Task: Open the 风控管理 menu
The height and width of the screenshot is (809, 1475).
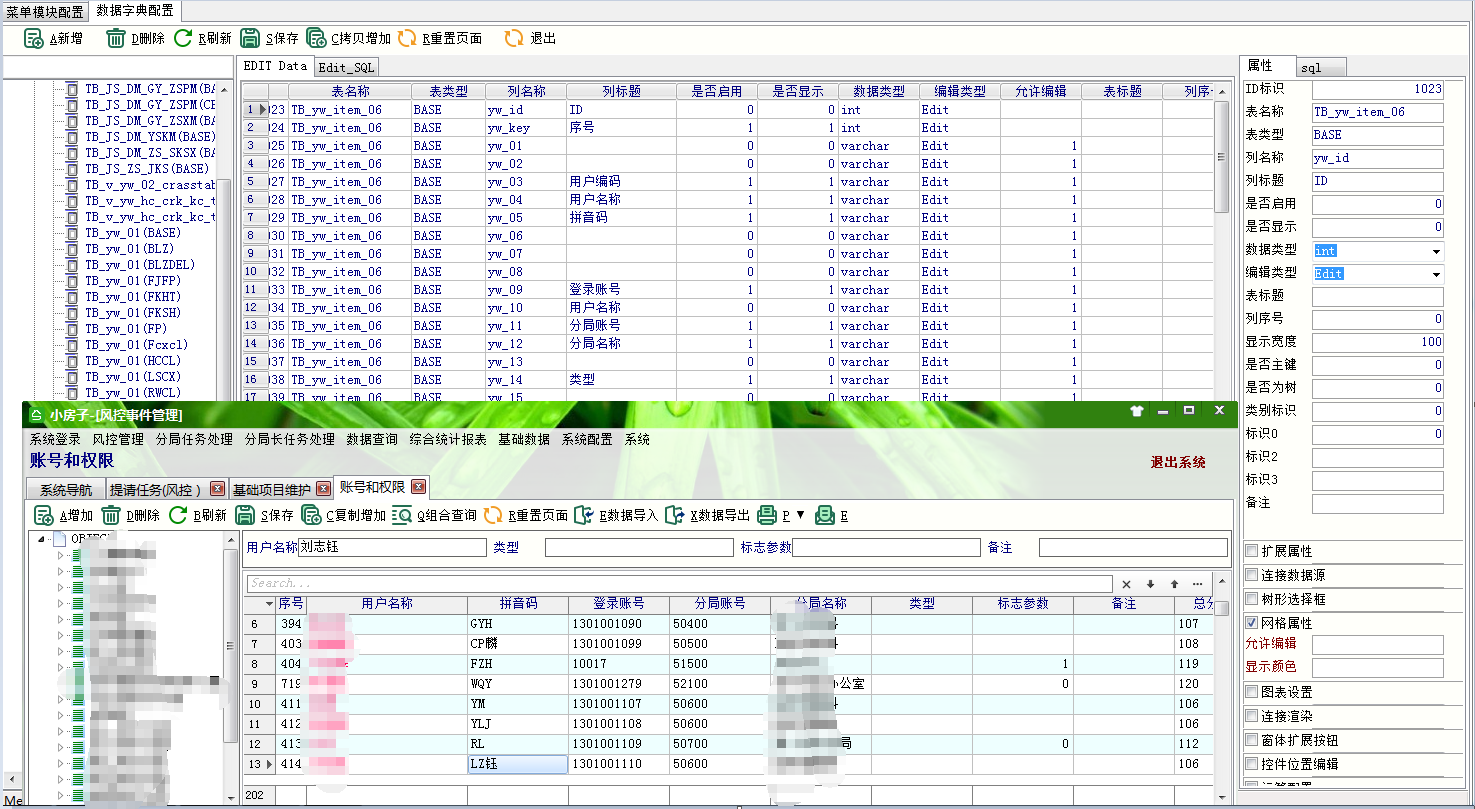Action: point(118,439)
